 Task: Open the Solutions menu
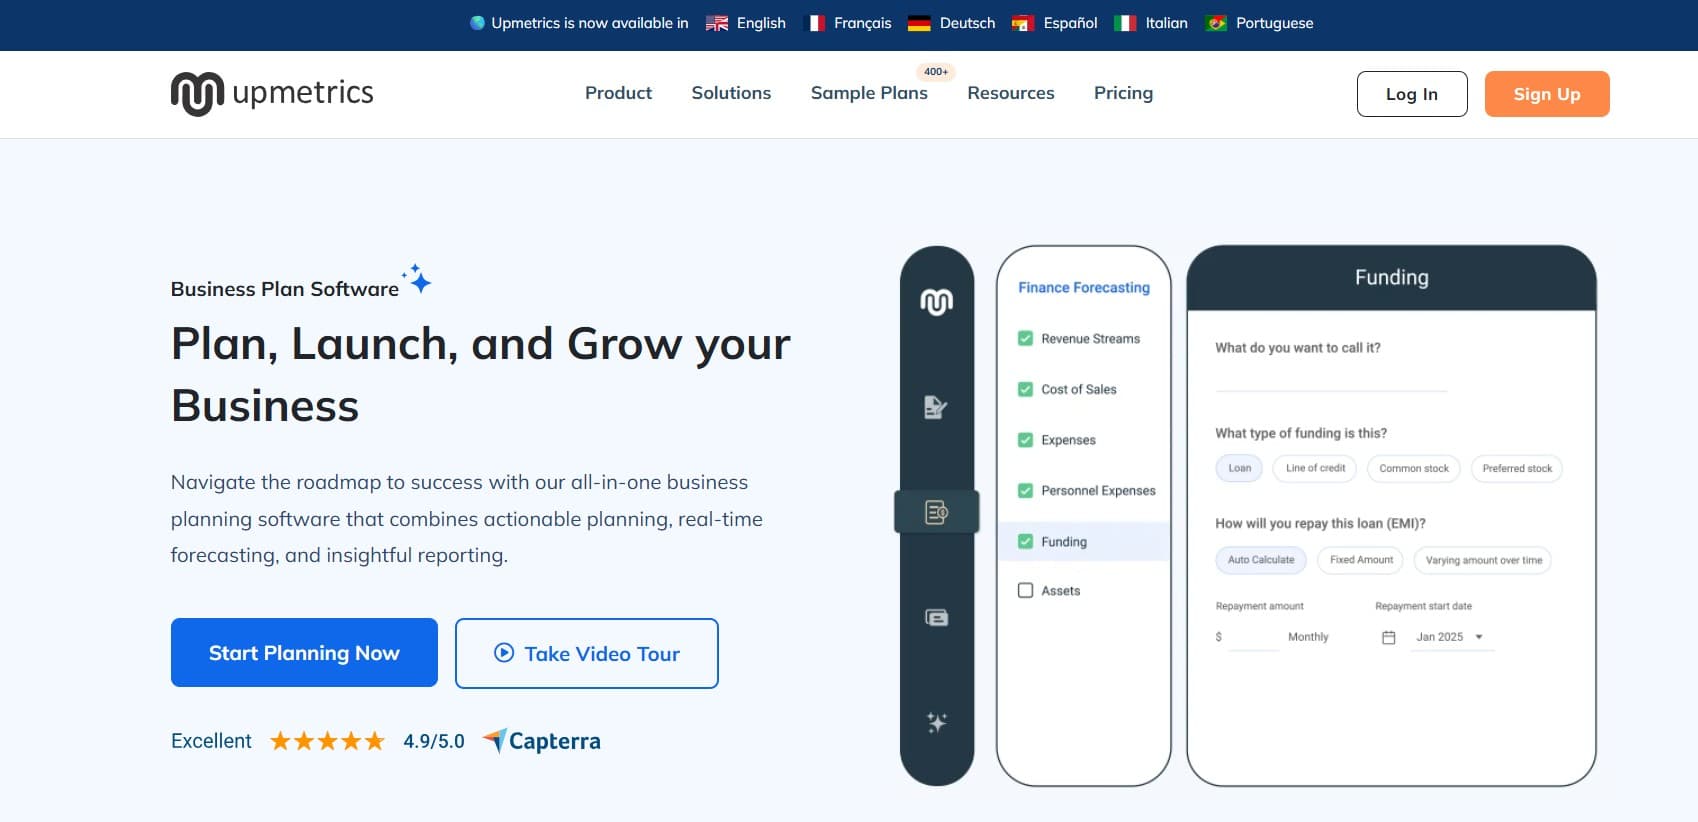pos(731,93)
